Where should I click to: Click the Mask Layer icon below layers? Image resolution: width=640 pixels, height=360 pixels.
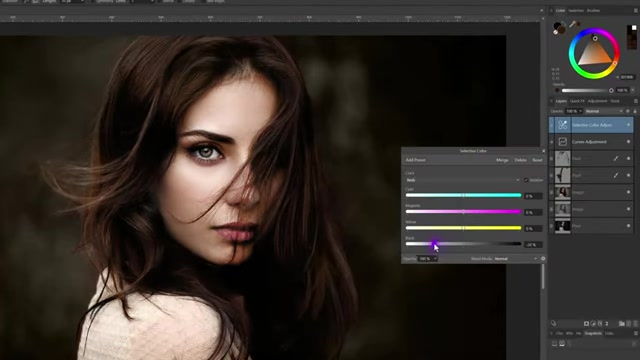[586, 323]
